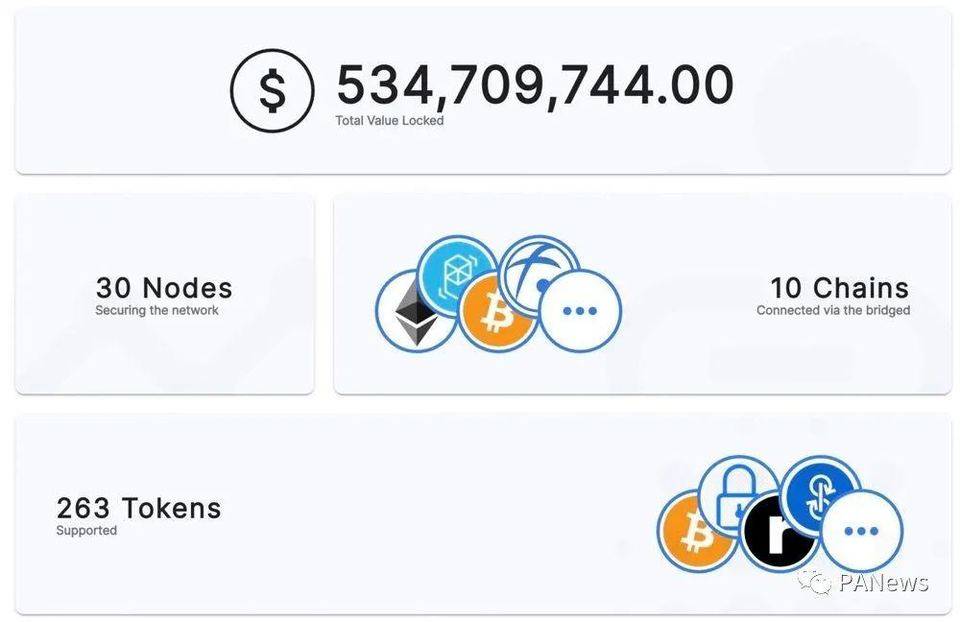Click the 10 Chains heading
This screenshot has height=622, width=960.
tap(839, 288)
